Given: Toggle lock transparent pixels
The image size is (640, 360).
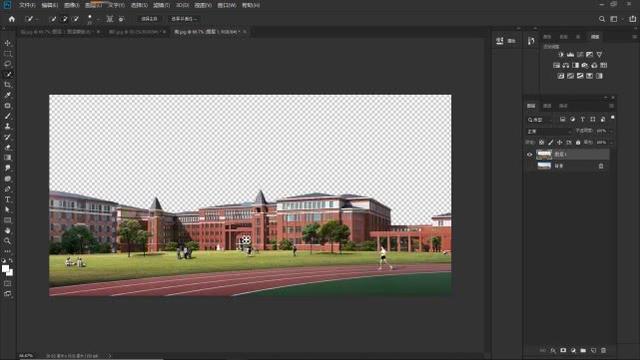Looking at the screenshot, I should (x=541, y=142).
